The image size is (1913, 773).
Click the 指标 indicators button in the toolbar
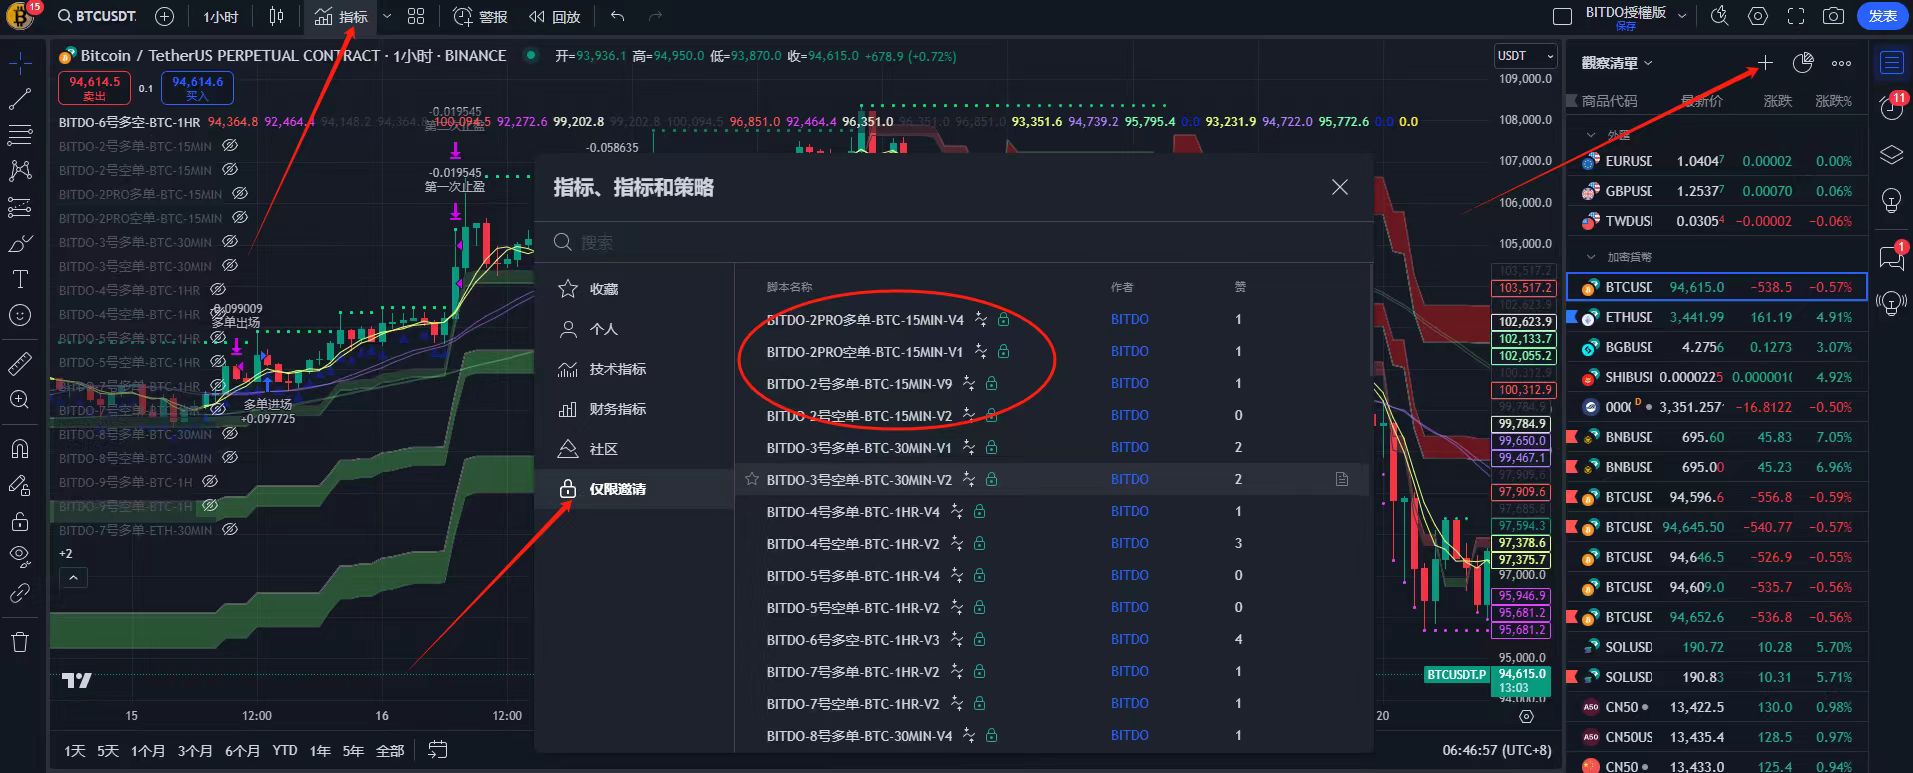[341, 16]
